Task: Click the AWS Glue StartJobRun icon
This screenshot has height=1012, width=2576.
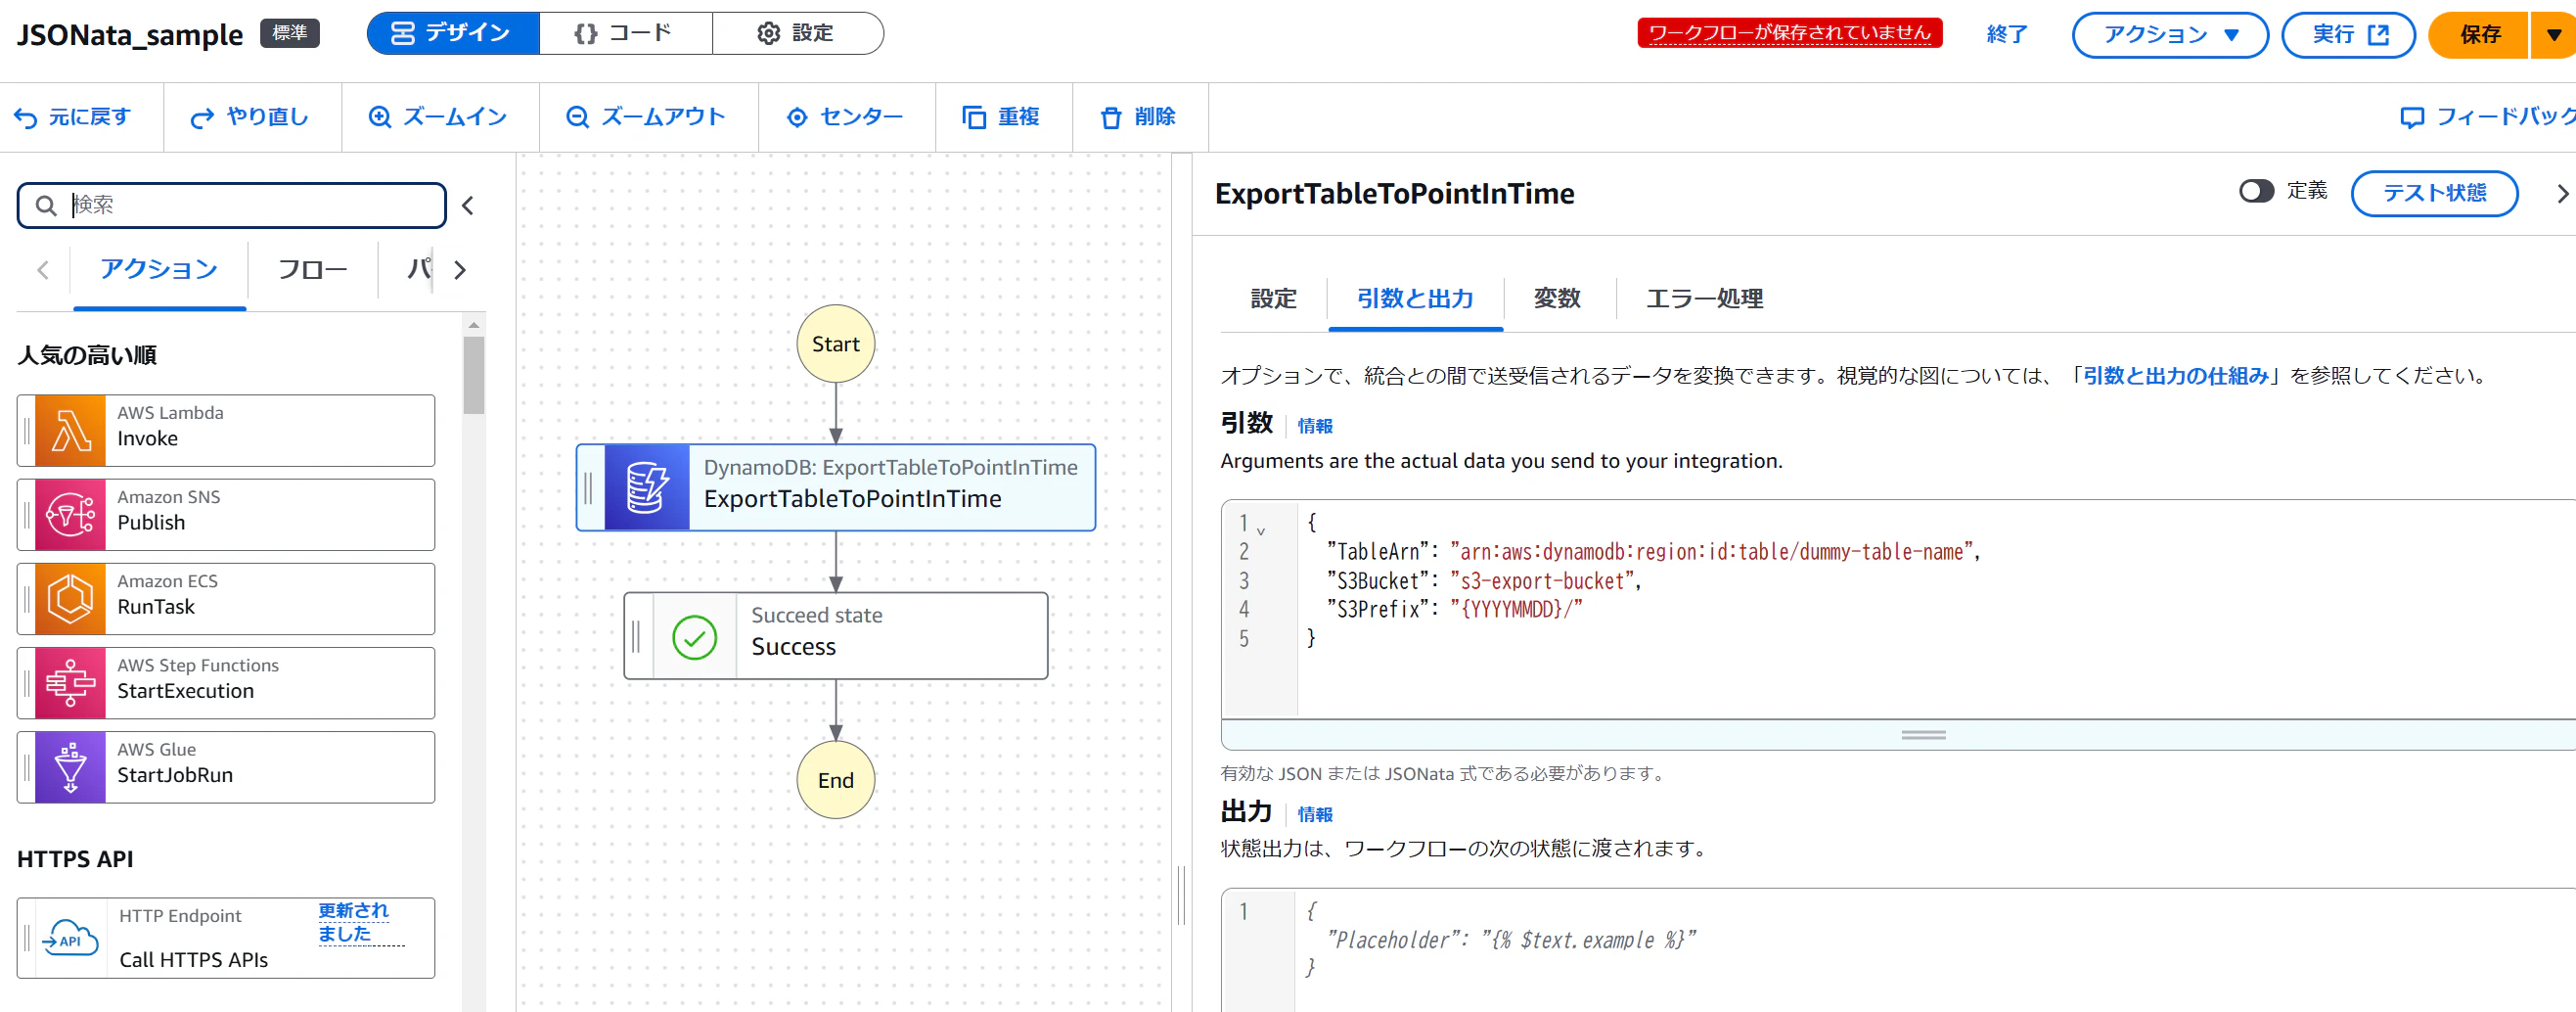Action: pos(70,767)
